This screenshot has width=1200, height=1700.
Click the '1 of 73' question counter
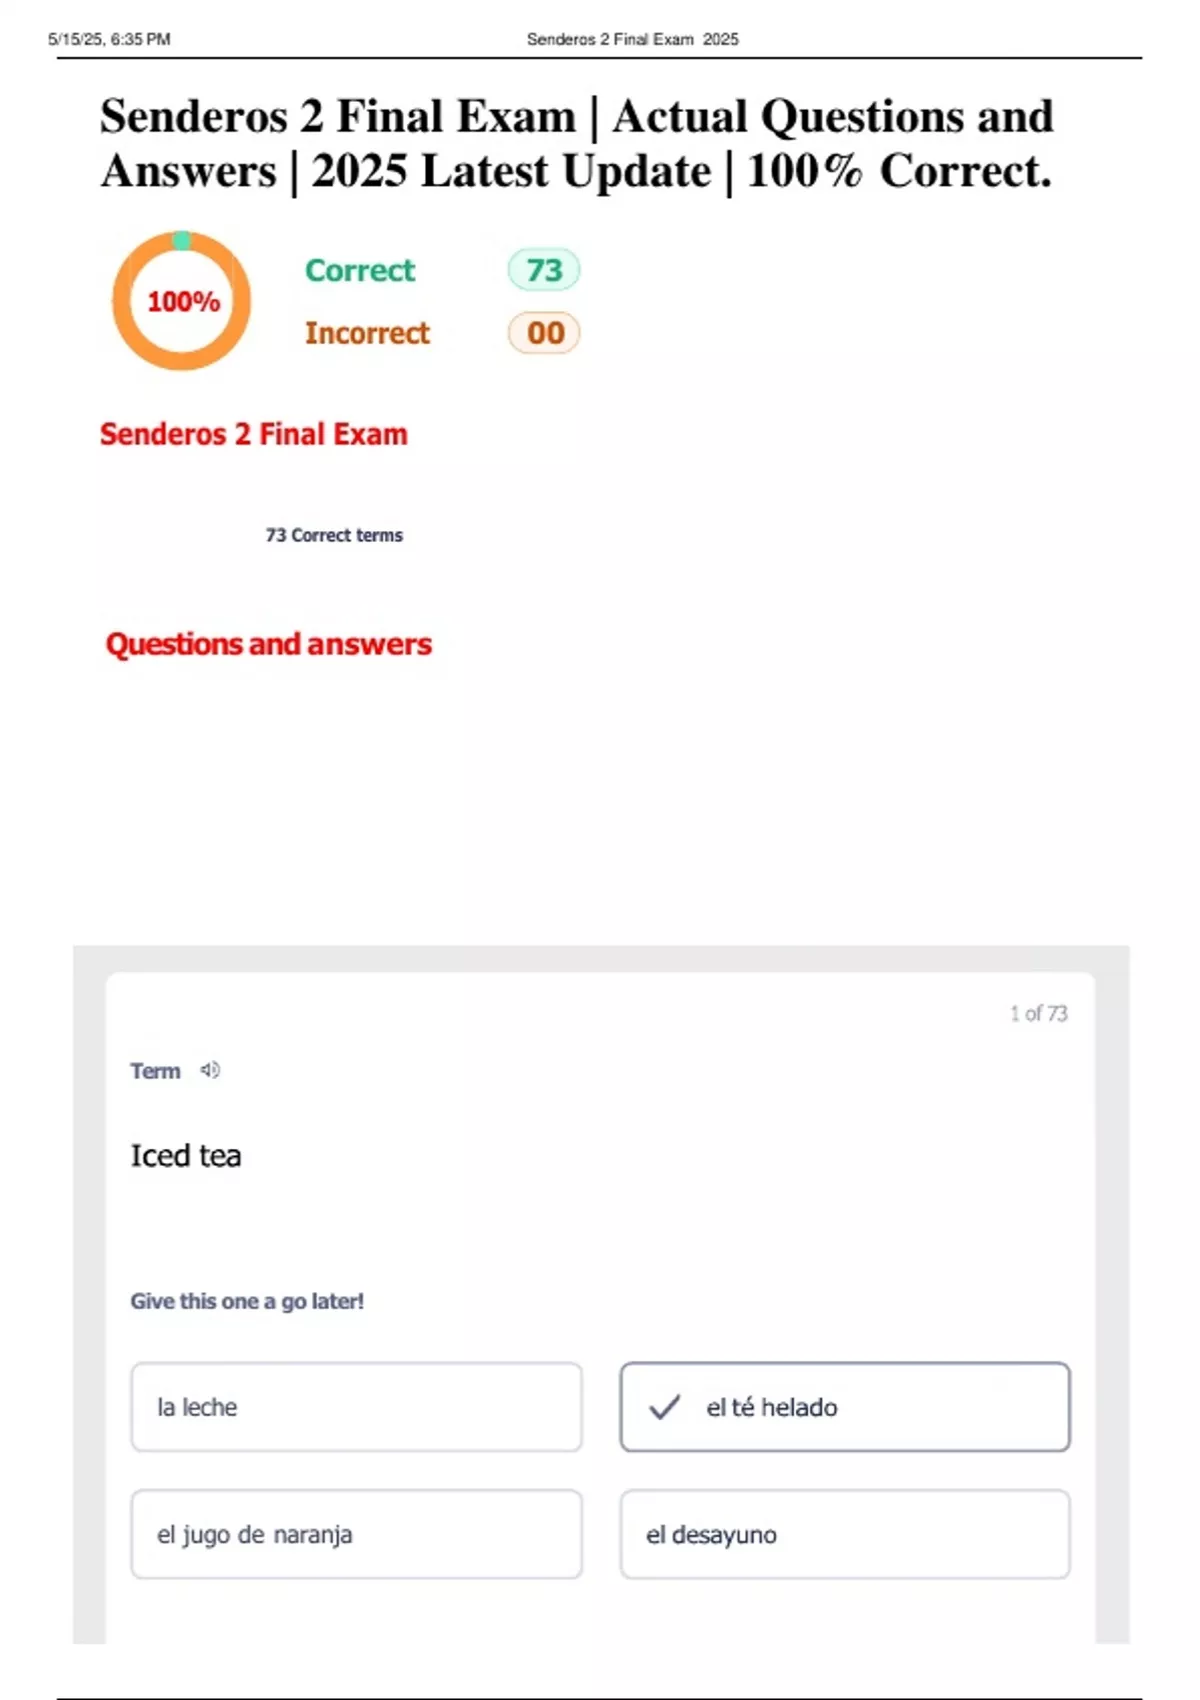click(x=1038, y=1013)
